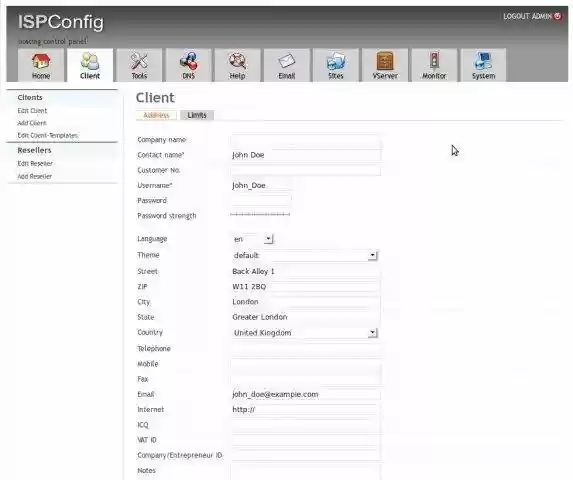Open Edit Client-Templates in sidebar
The image size is (573, 480).
(48, 136)
